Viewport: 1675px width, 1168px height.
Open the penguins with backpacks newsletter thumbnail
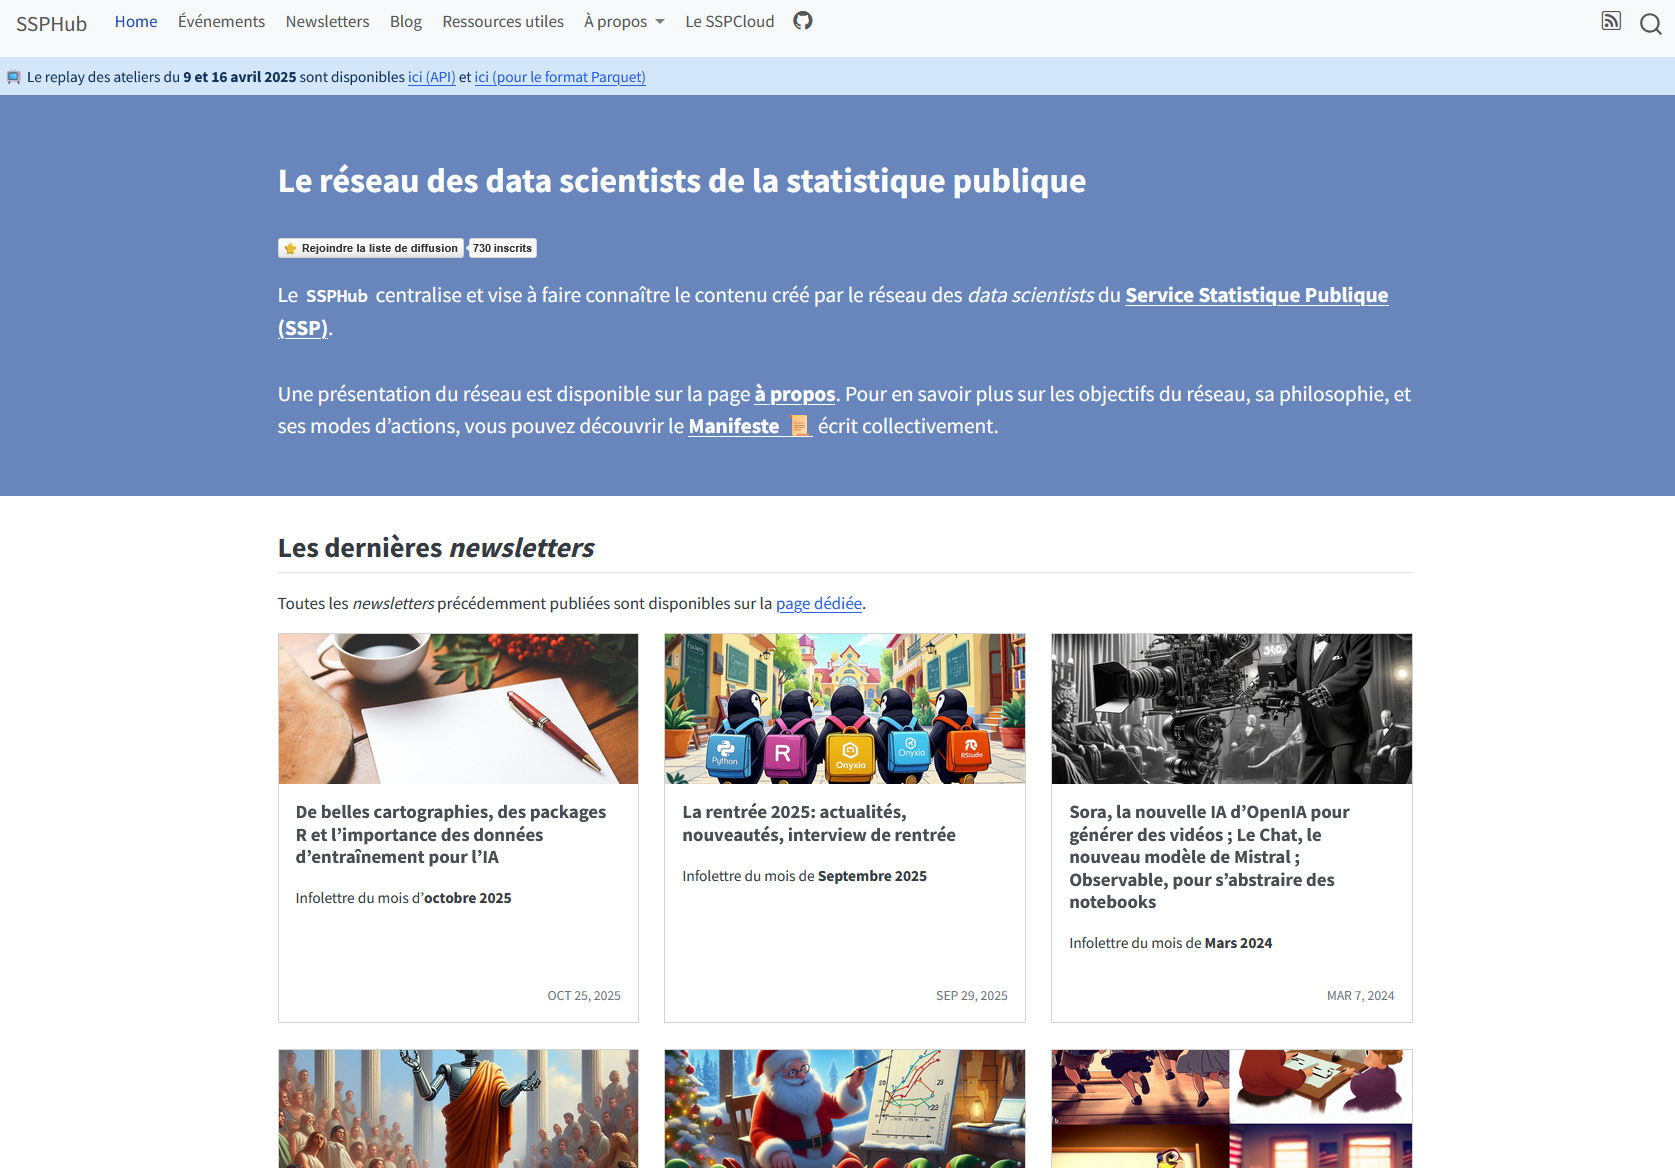(844, 709)
